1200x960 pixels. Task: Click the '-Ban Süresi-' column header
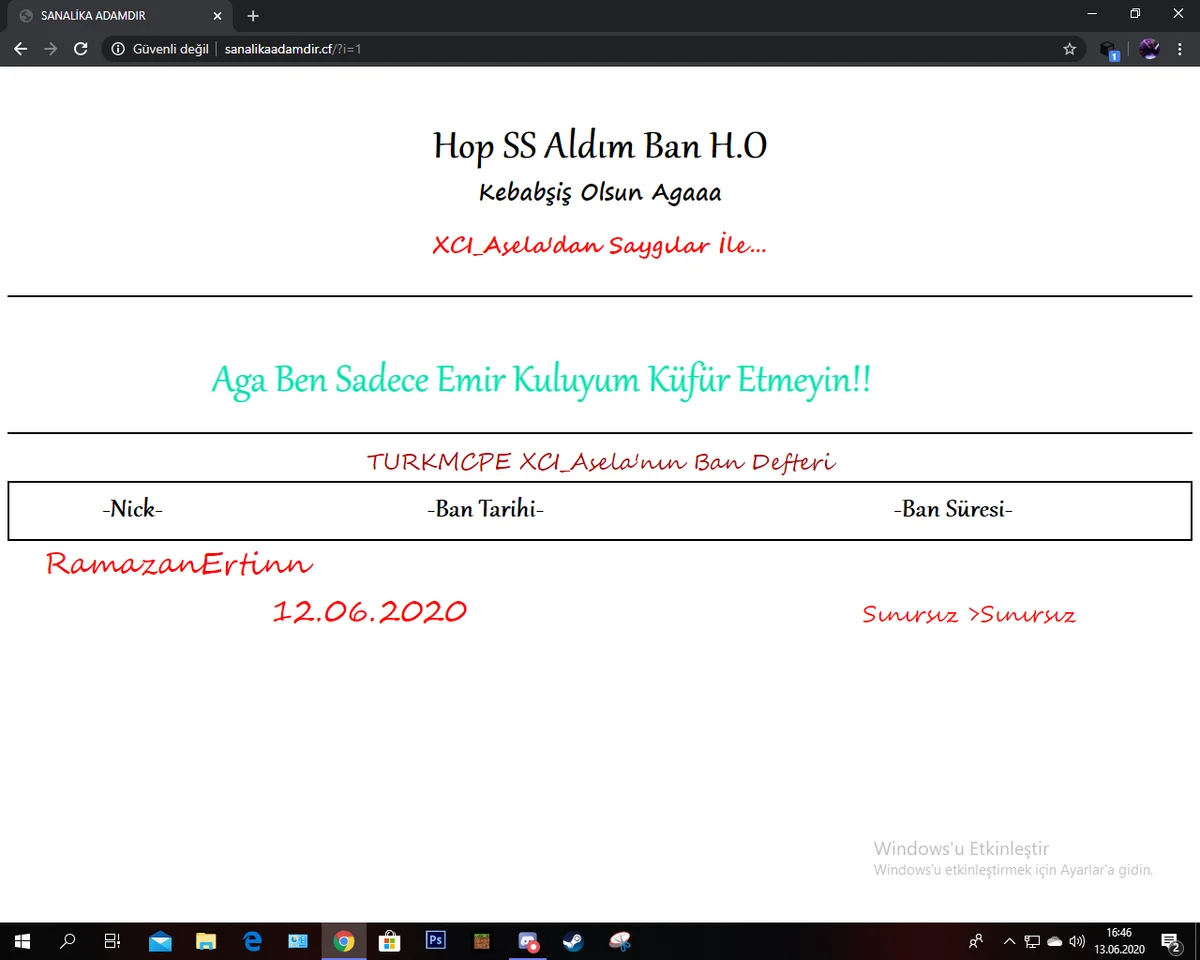coord(953,510)
